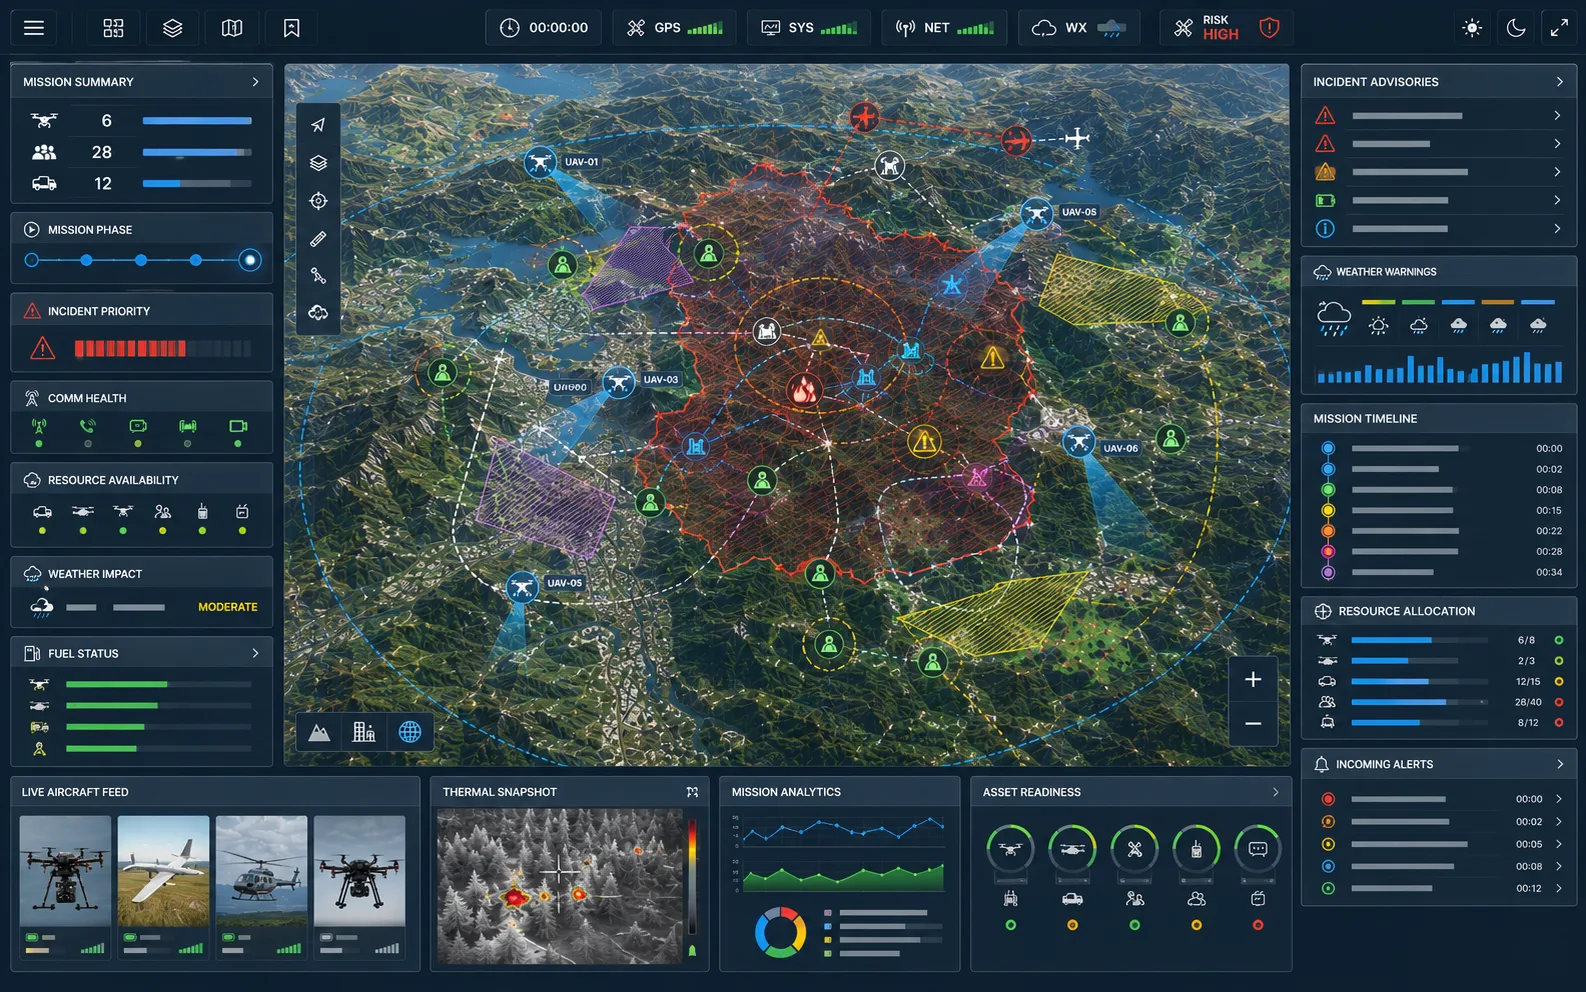The image size is (1586, 992).
Task: Switch to dark theme moon toggle
Action: pos(1516,28)
